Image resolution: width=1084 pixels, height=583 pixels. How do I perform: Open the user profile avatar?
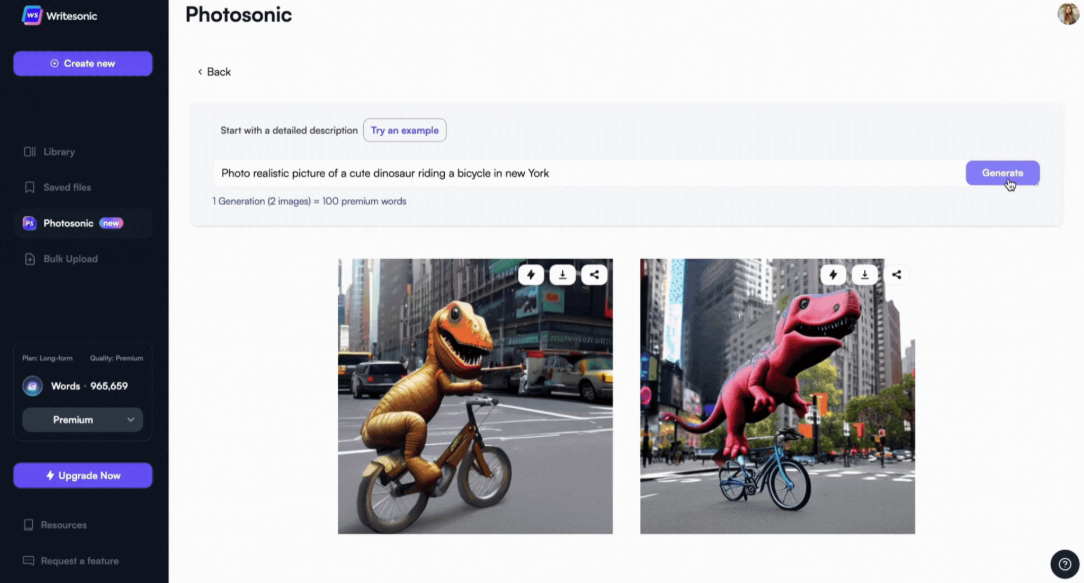(x=1068, y=14)
